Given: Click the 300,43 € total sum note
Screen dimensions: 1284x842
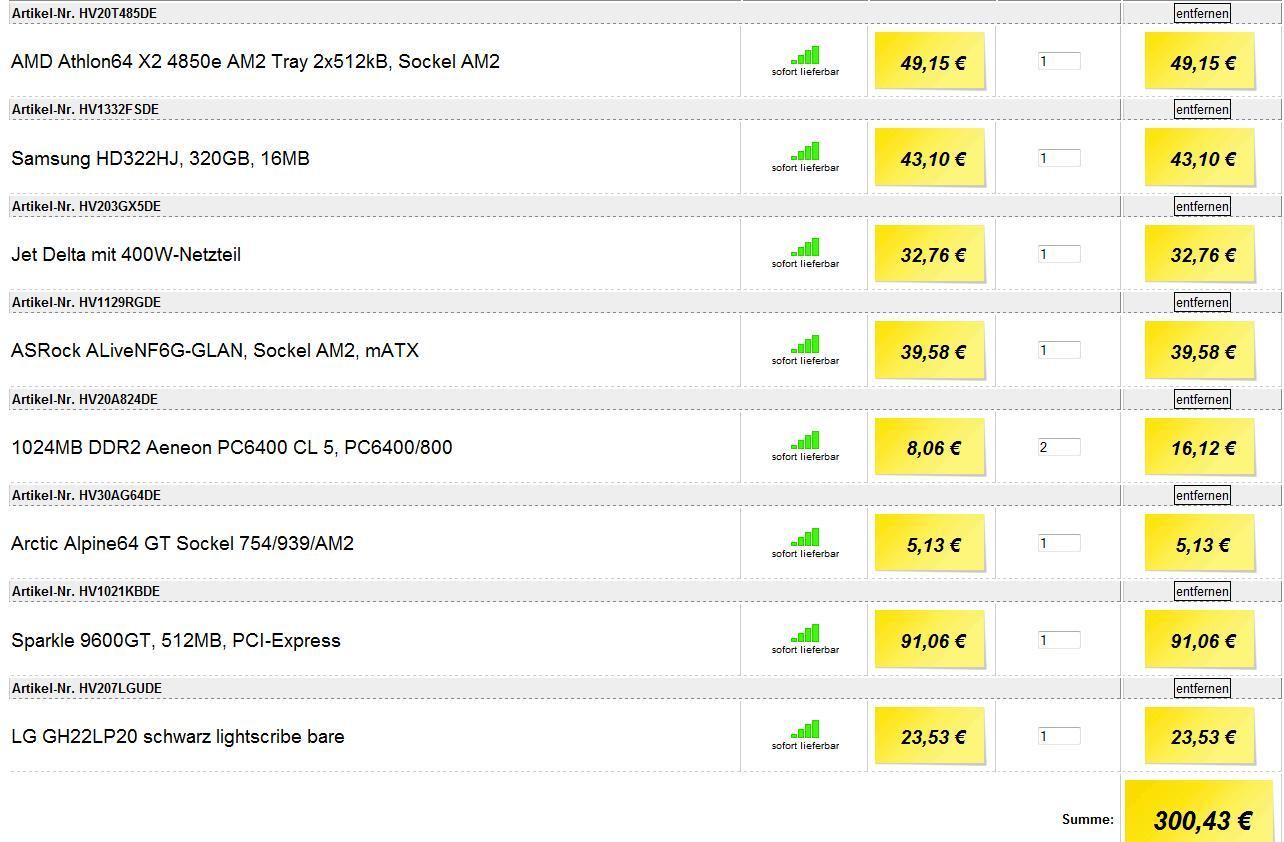Looking at the screenshot, I should coord(1202,820).
